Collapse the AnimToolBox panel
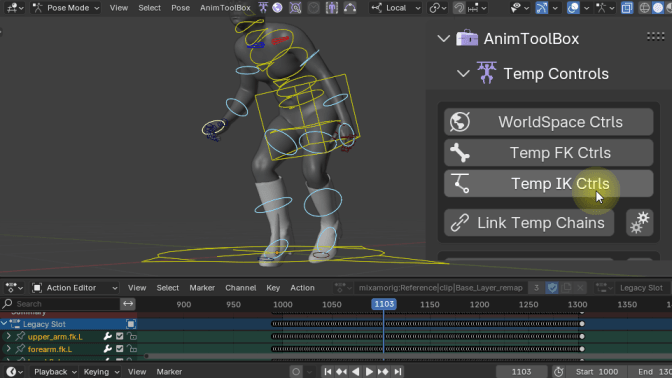 click(x=444, y=39)
